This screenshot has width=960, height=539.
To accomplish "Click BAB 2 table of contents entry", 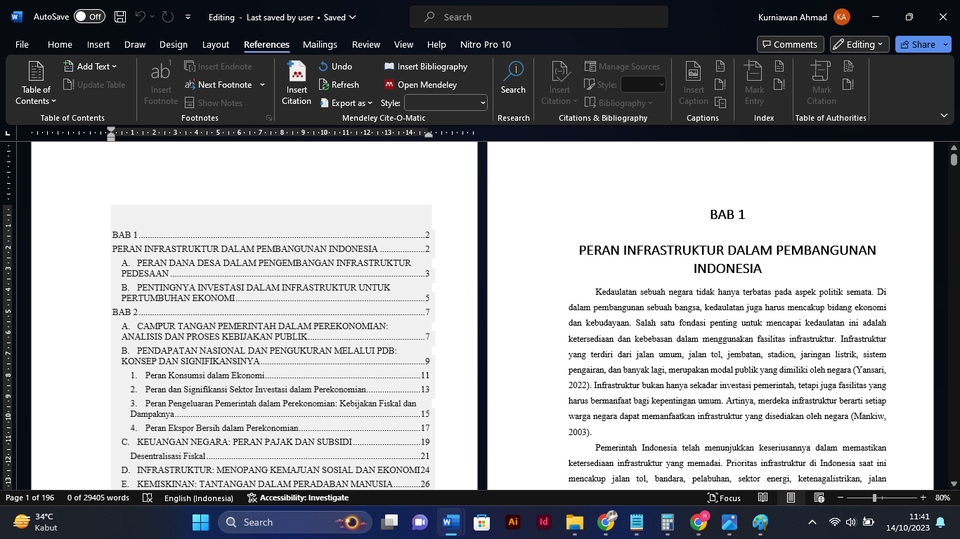I will (271, 312).
